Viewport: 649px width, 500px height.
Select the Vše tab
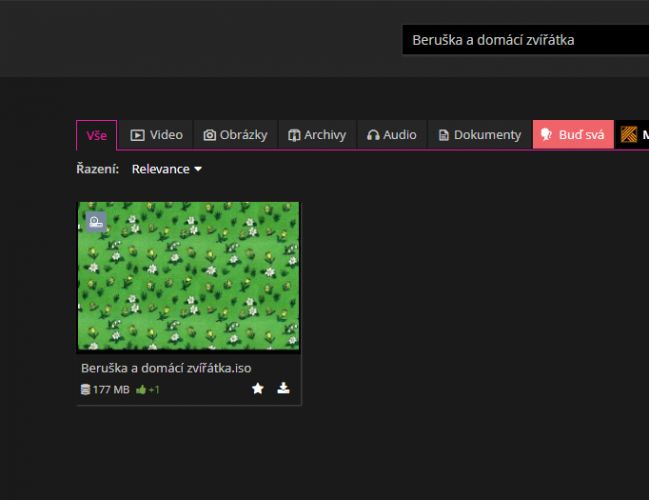(96, 135)
